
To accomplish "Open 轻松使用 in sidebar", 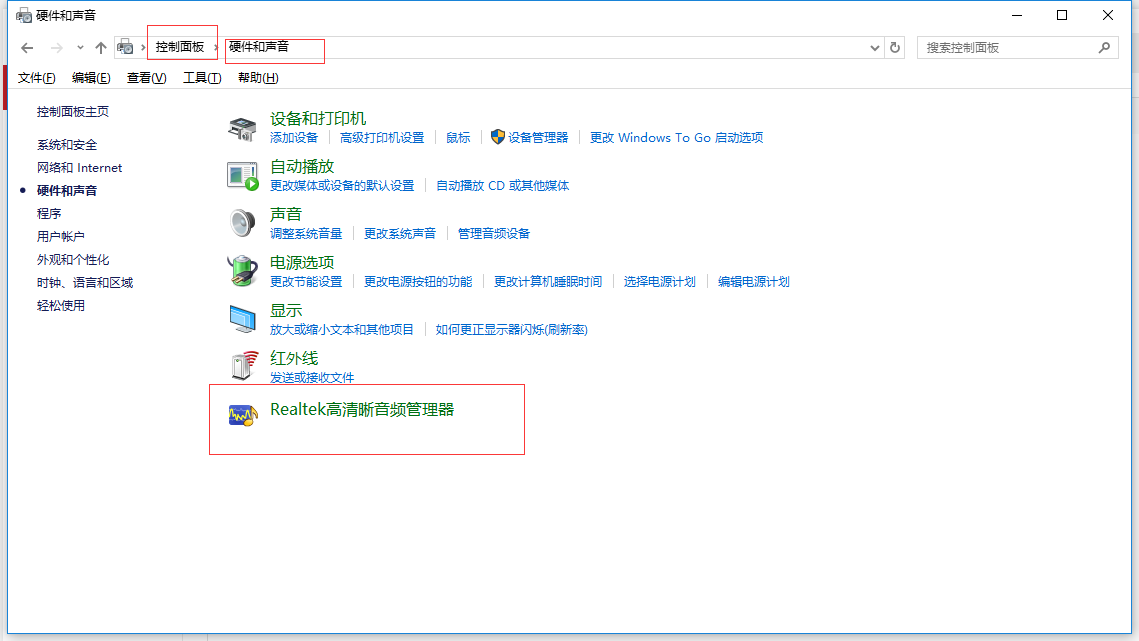I will [x=60, y=306].
